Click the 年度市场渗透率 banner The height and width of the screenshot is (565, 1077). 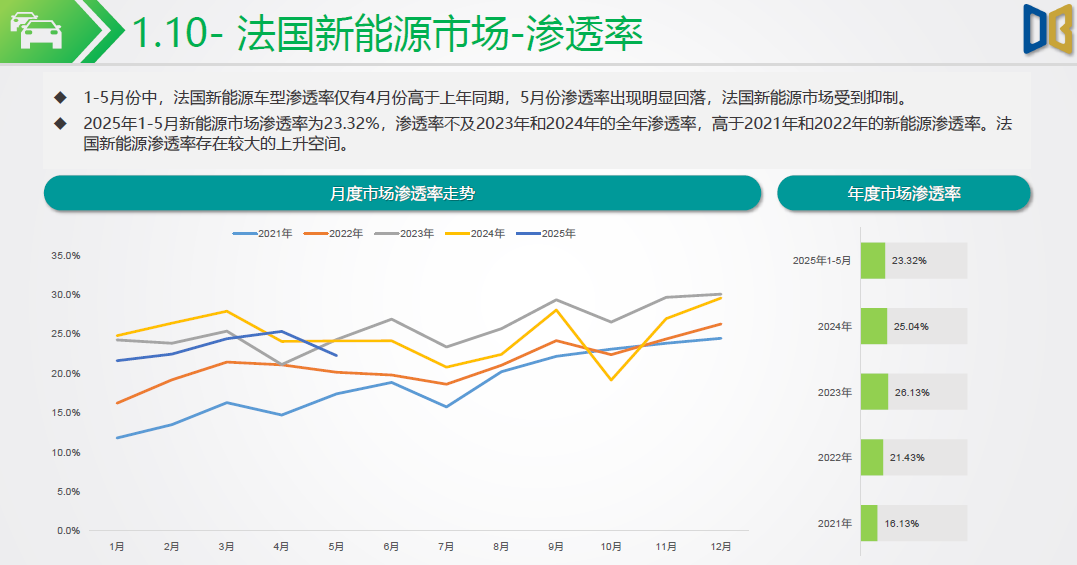[x=904, y=193]
